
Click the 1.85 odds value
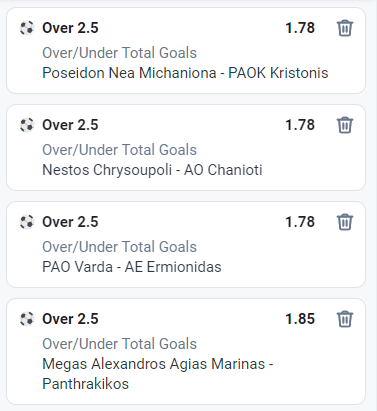[x=300, y=319]
